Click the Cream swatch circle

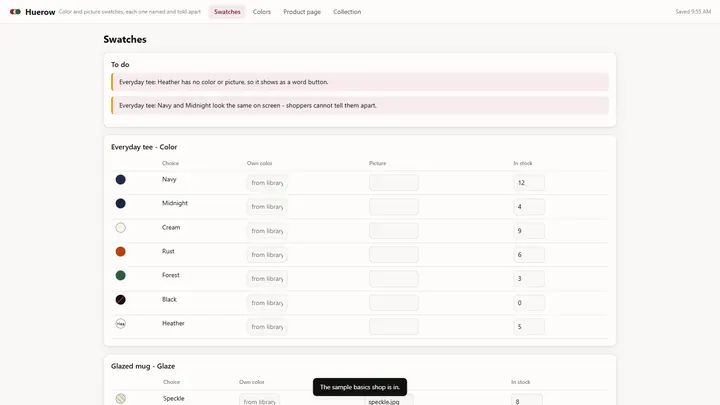point(120,228)
